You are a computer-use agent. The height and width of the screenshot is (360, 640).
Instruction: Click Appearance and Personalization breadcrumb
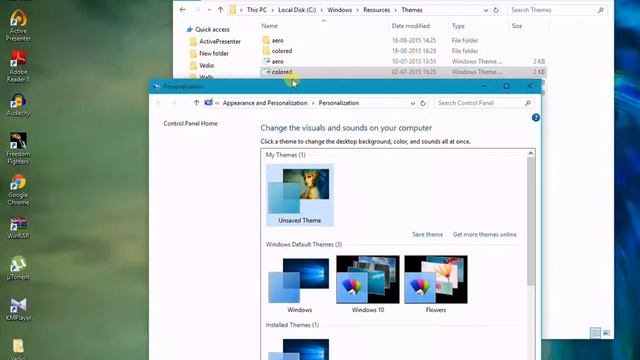pyautogui.click(x=265, y=103)
